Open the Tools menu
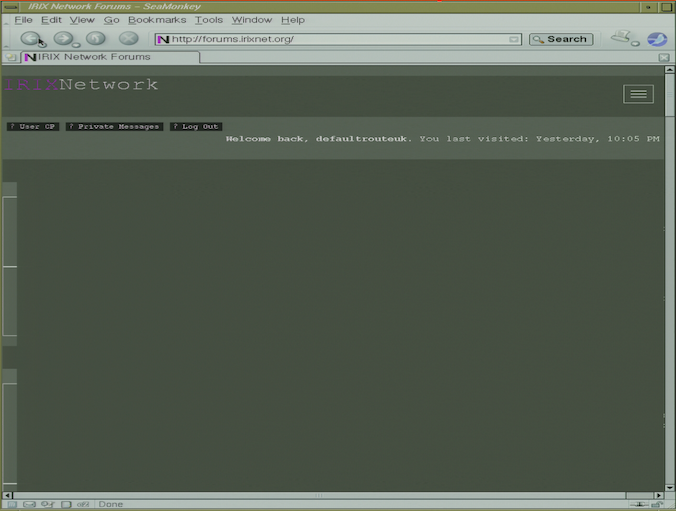 pos(209,20)
